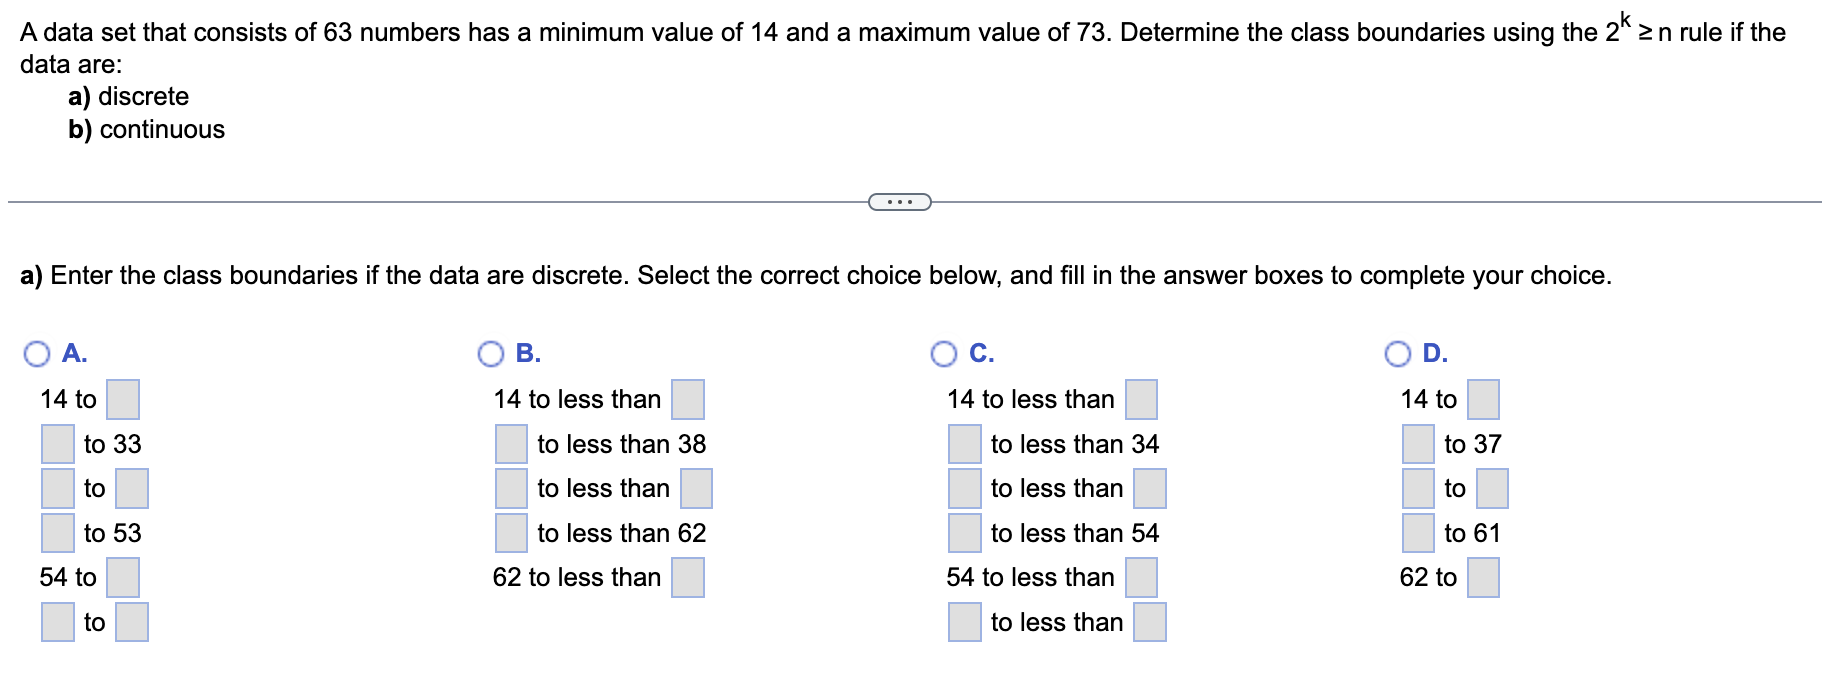Click the box after "62 to" in choice D
1822x674 pixels.
1483,577
